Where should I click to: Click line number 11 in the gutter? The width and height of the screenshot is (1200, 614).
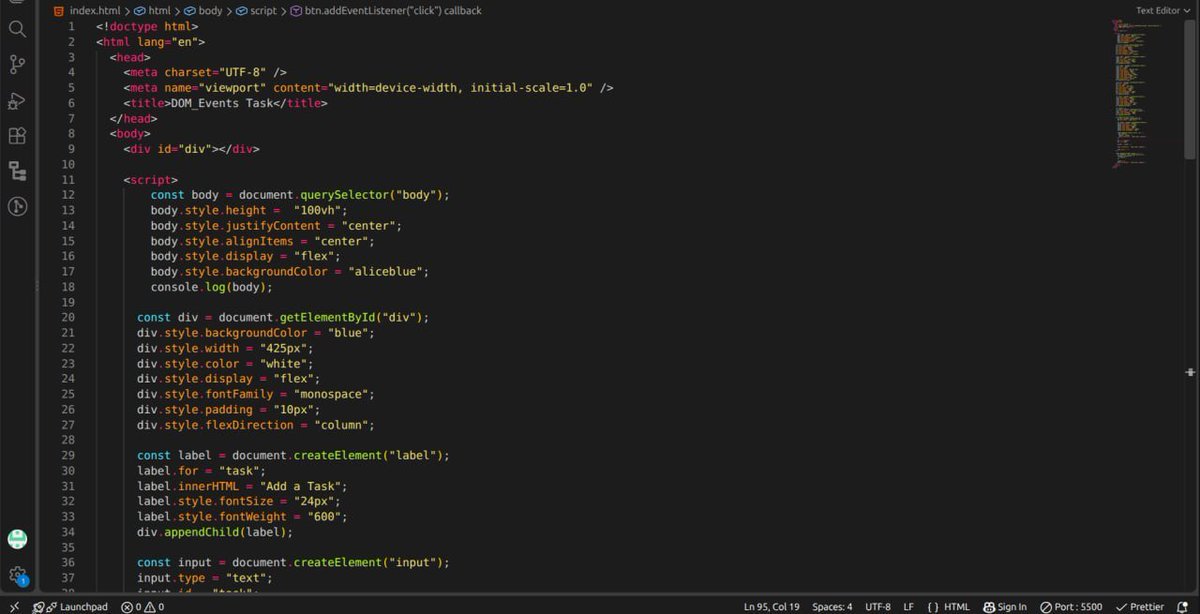(68, 180)
